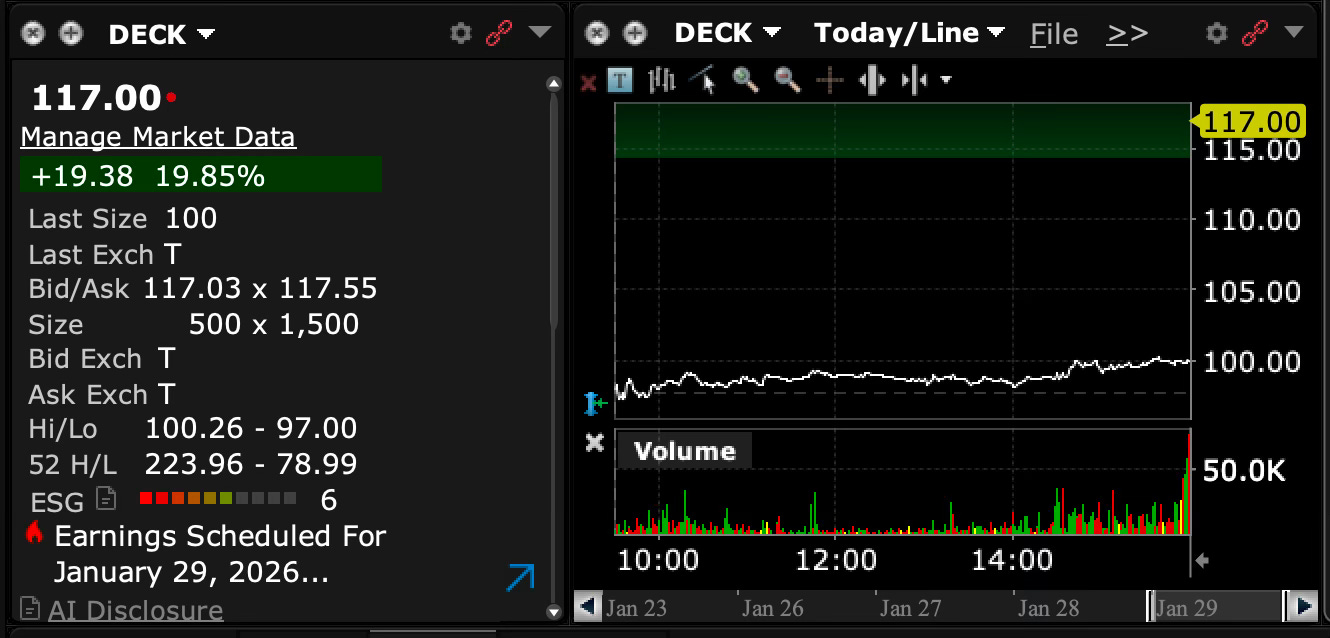
Task: Open the quote panel options triangle menu
Action: tap(539, 32)
